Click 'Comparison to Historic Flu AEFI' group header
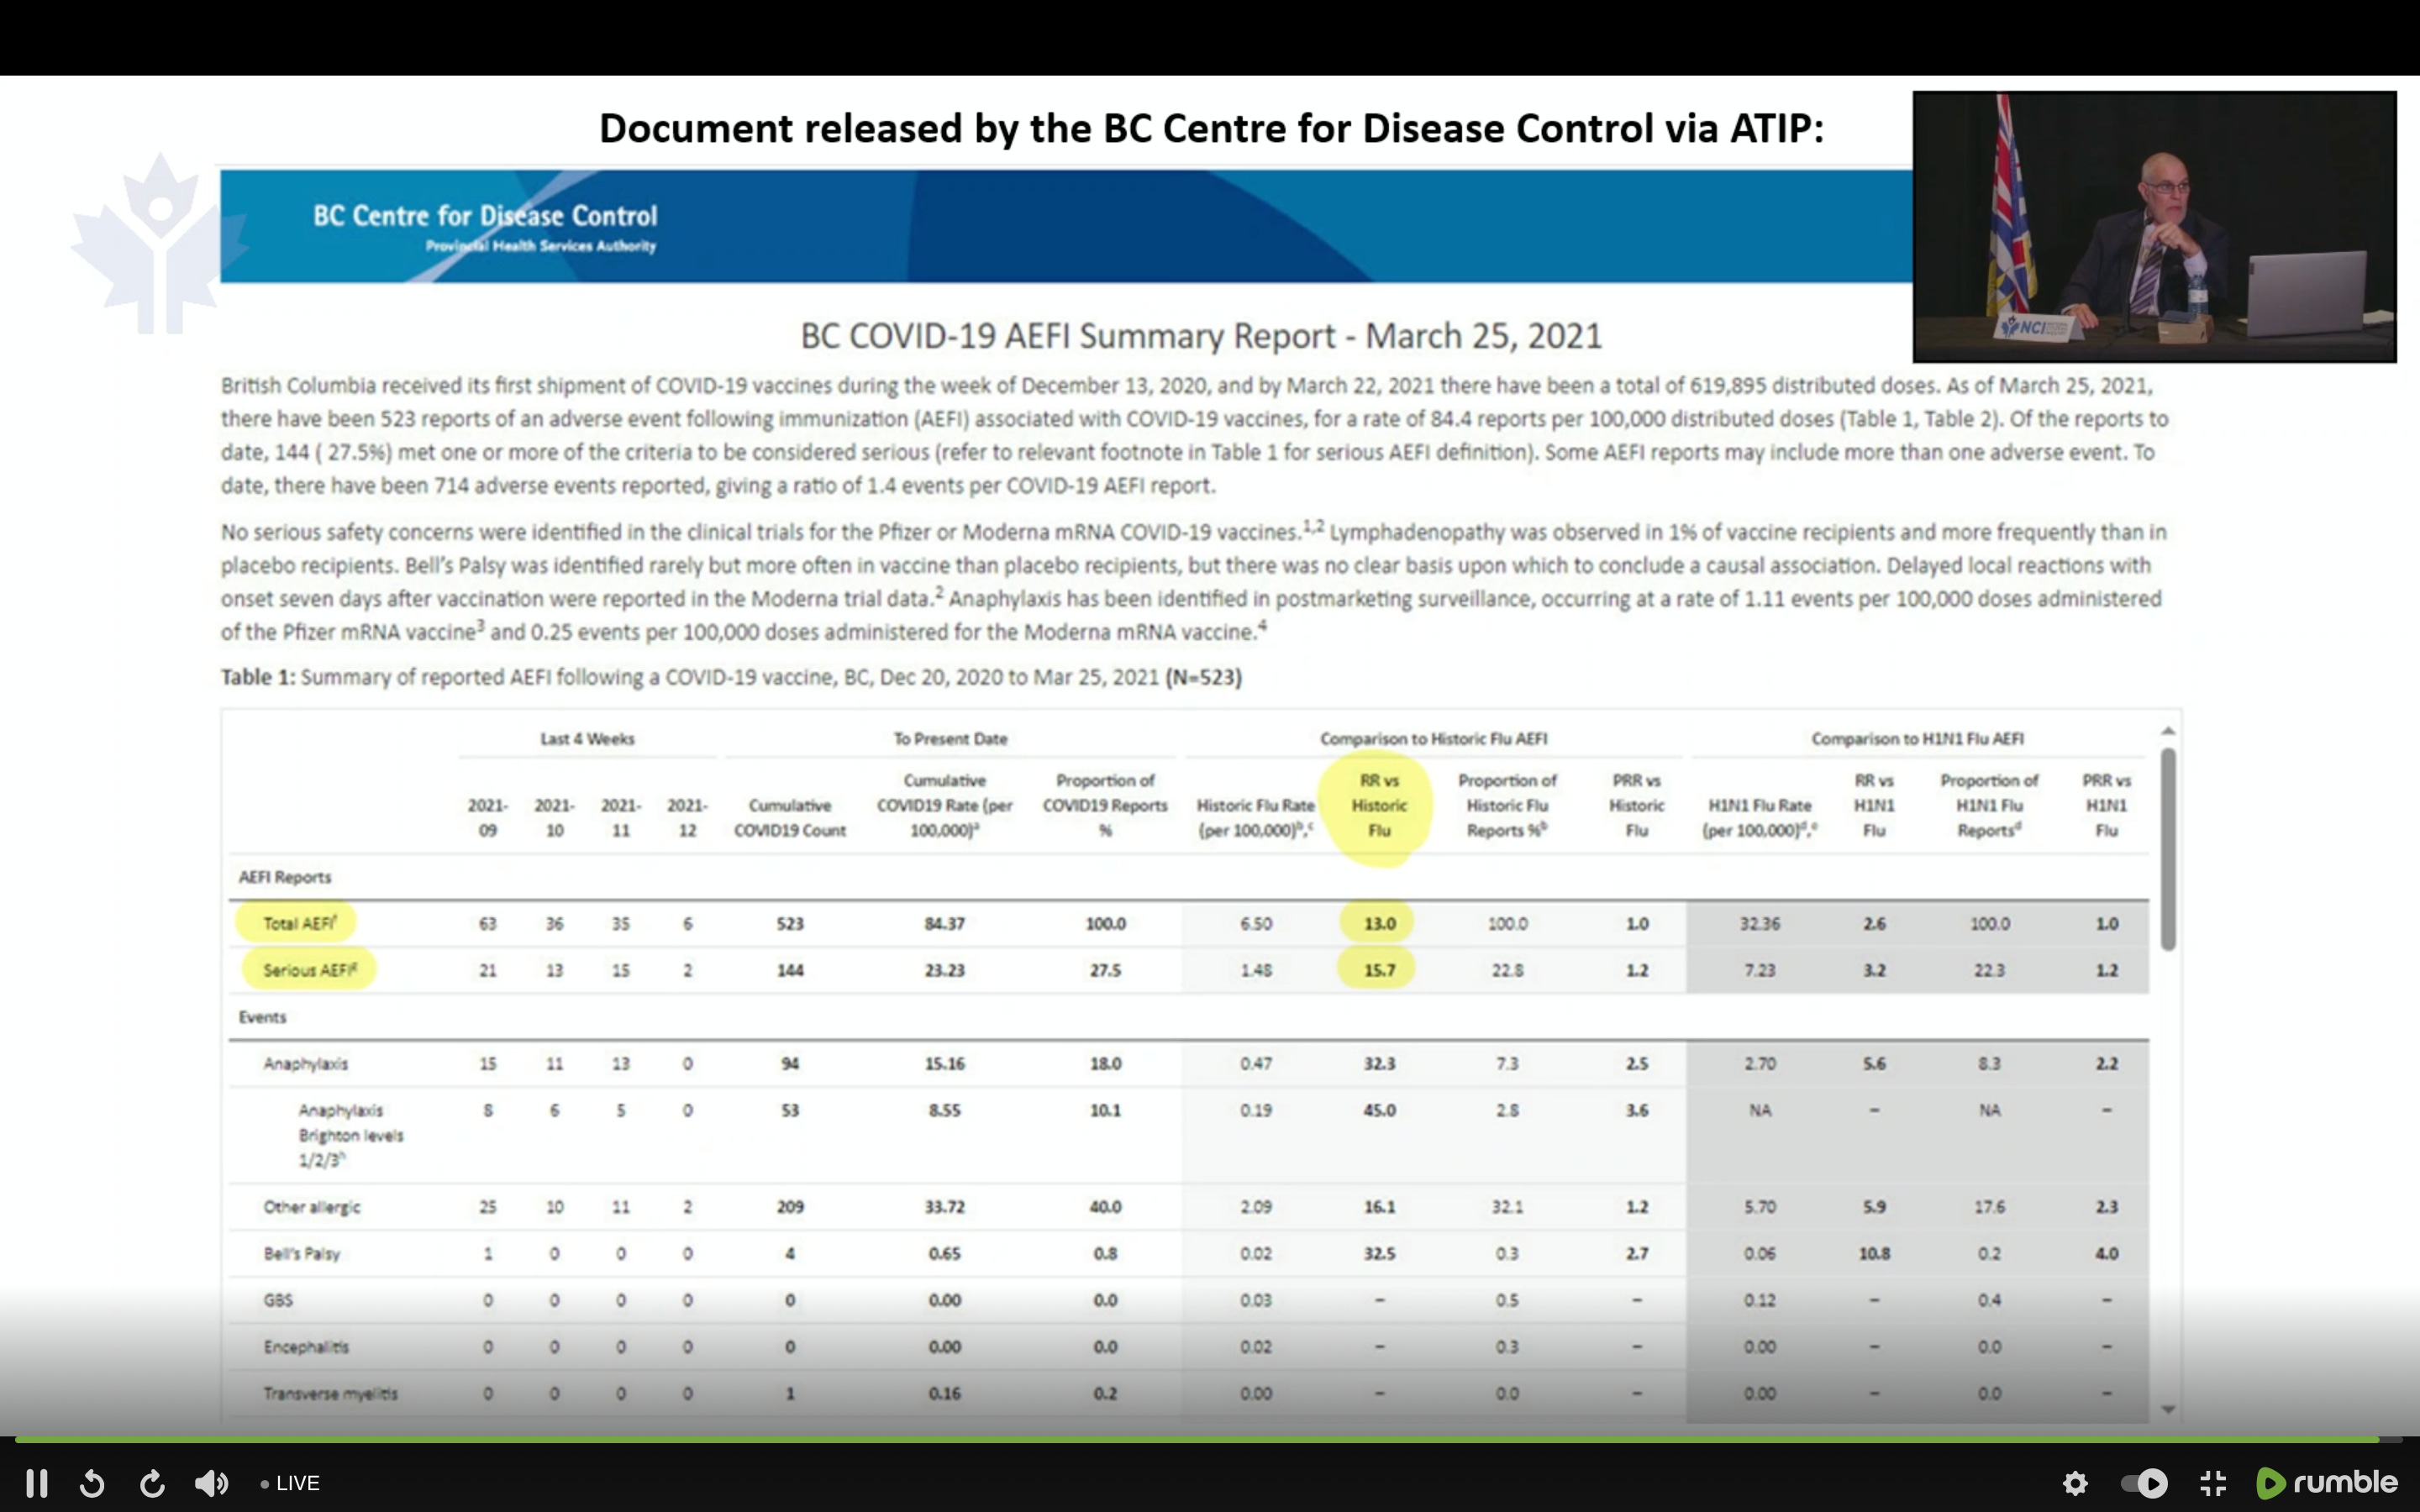 point(1433,739)
